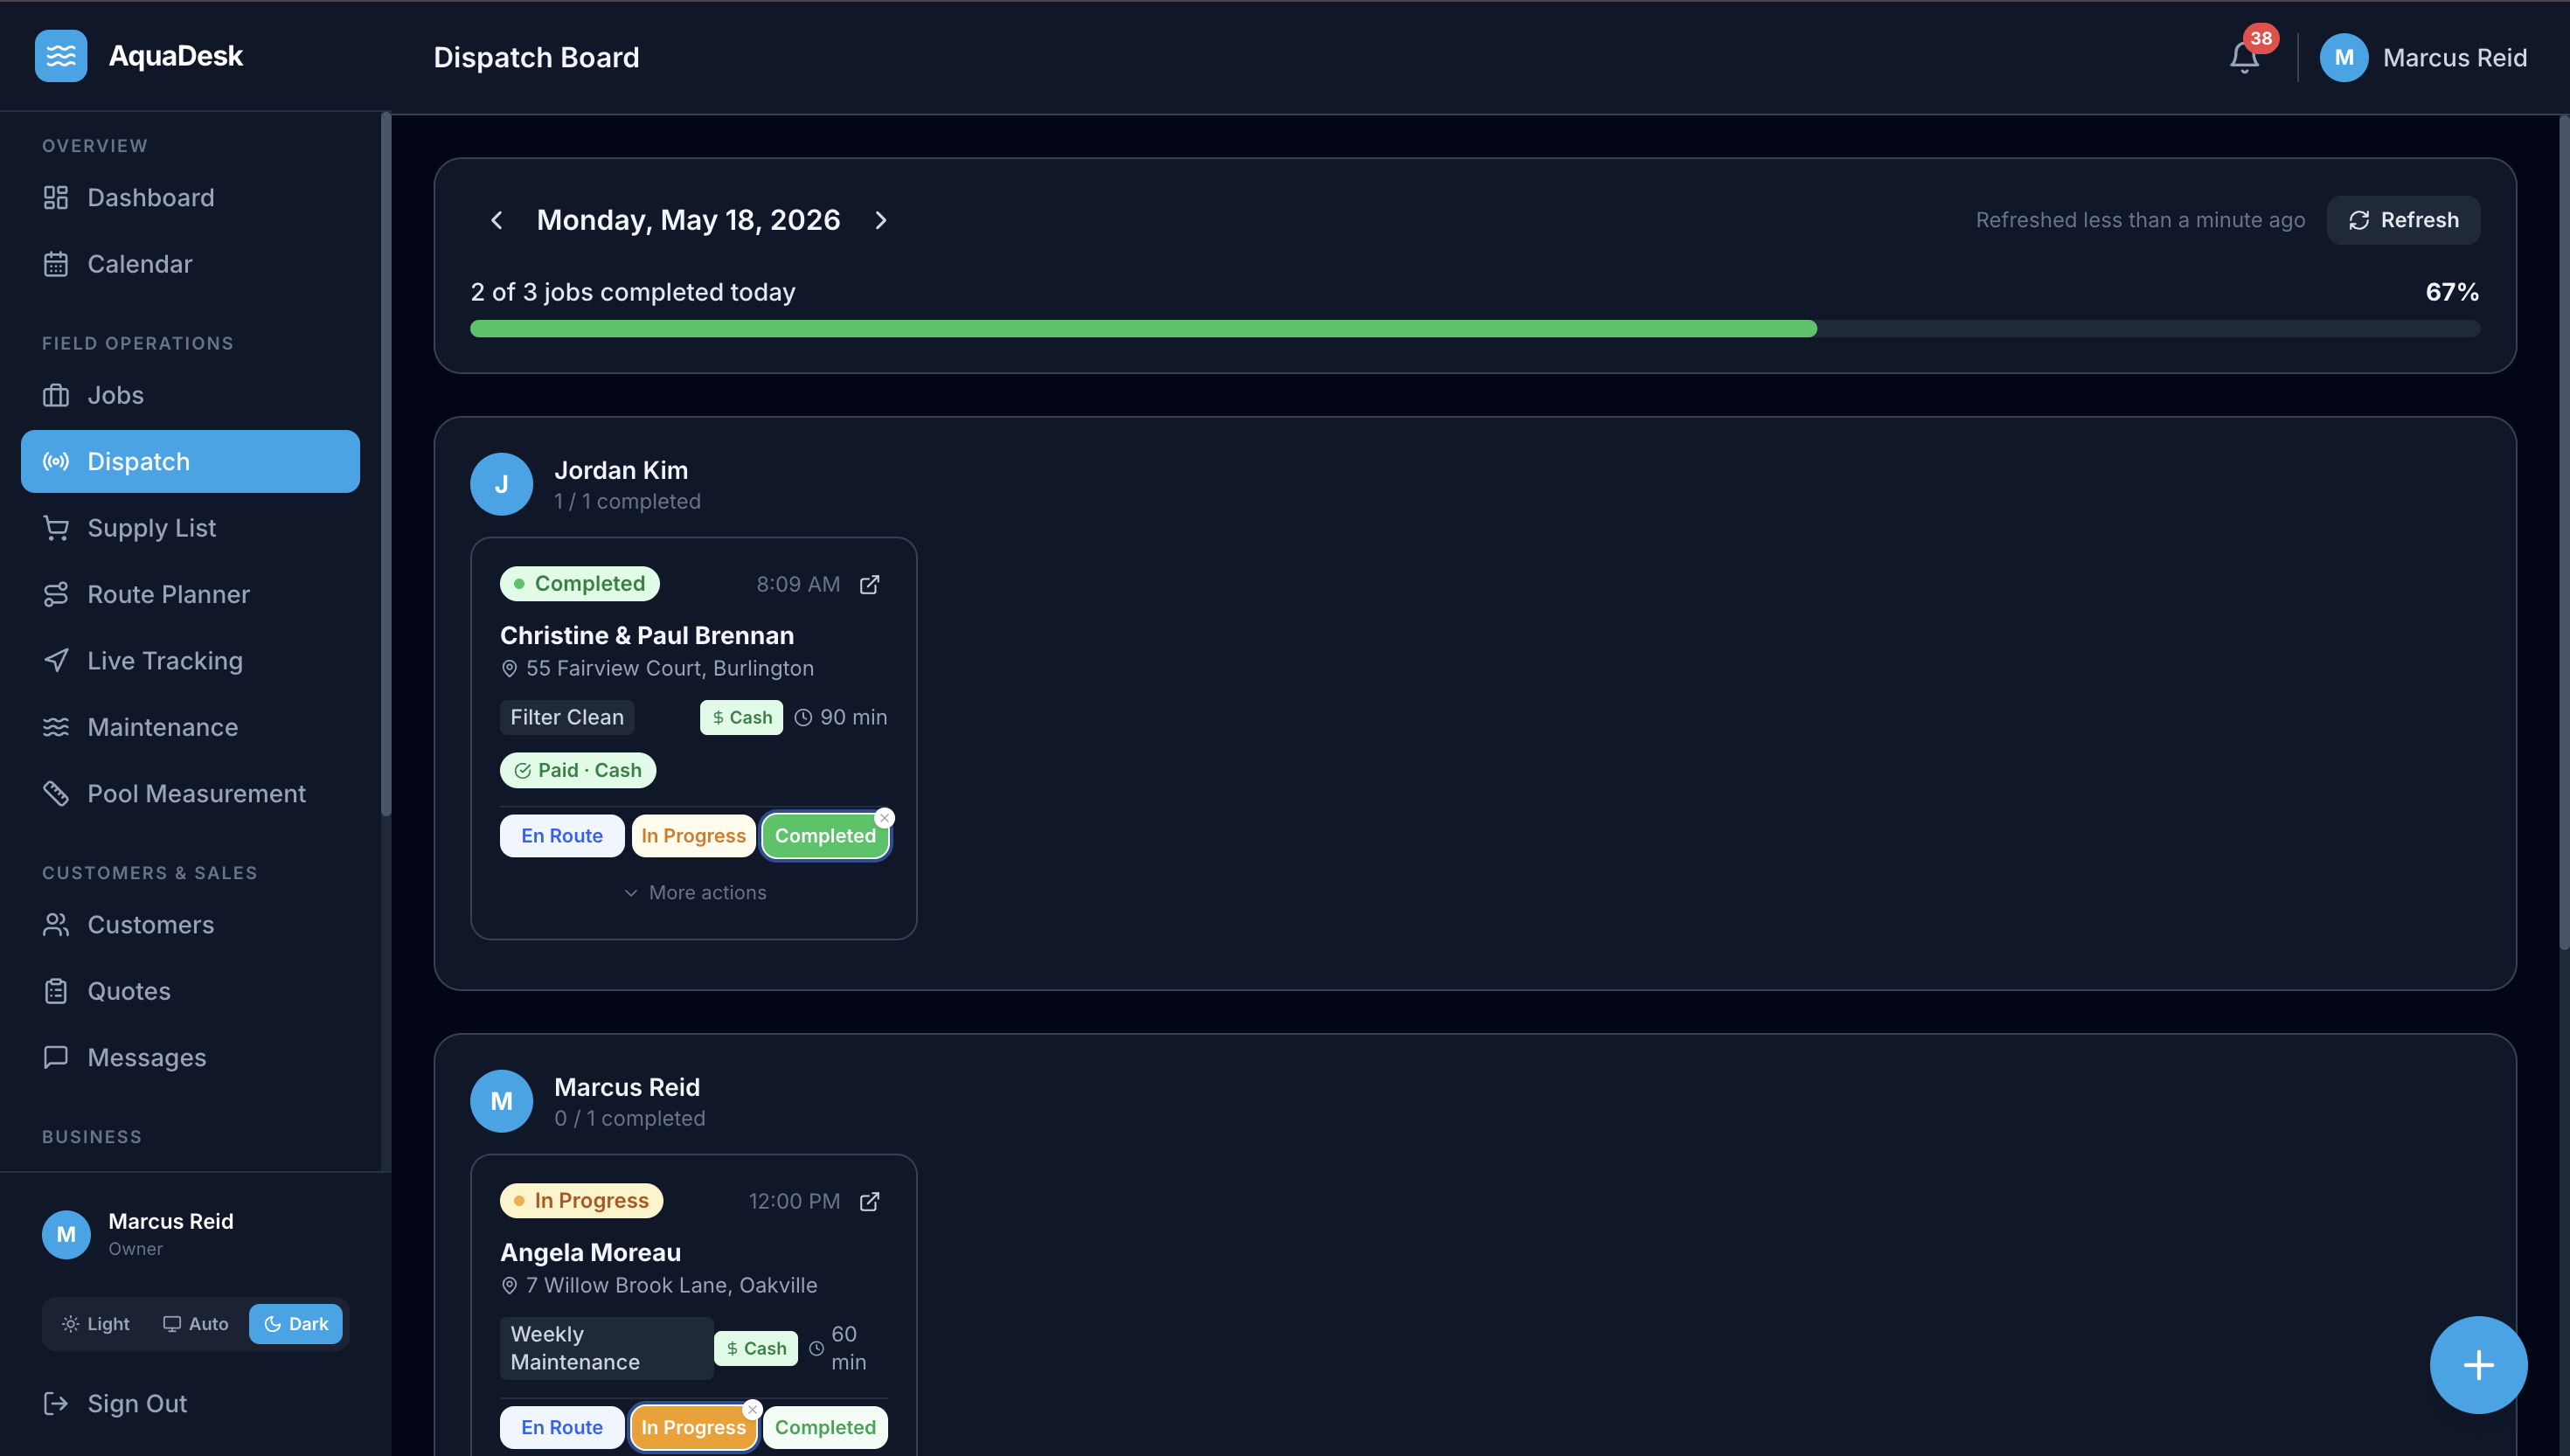The width and height of the screenshot is (2570, 1456).
Task: Expand More actions on Brennan job
Action: pos(694,892)
